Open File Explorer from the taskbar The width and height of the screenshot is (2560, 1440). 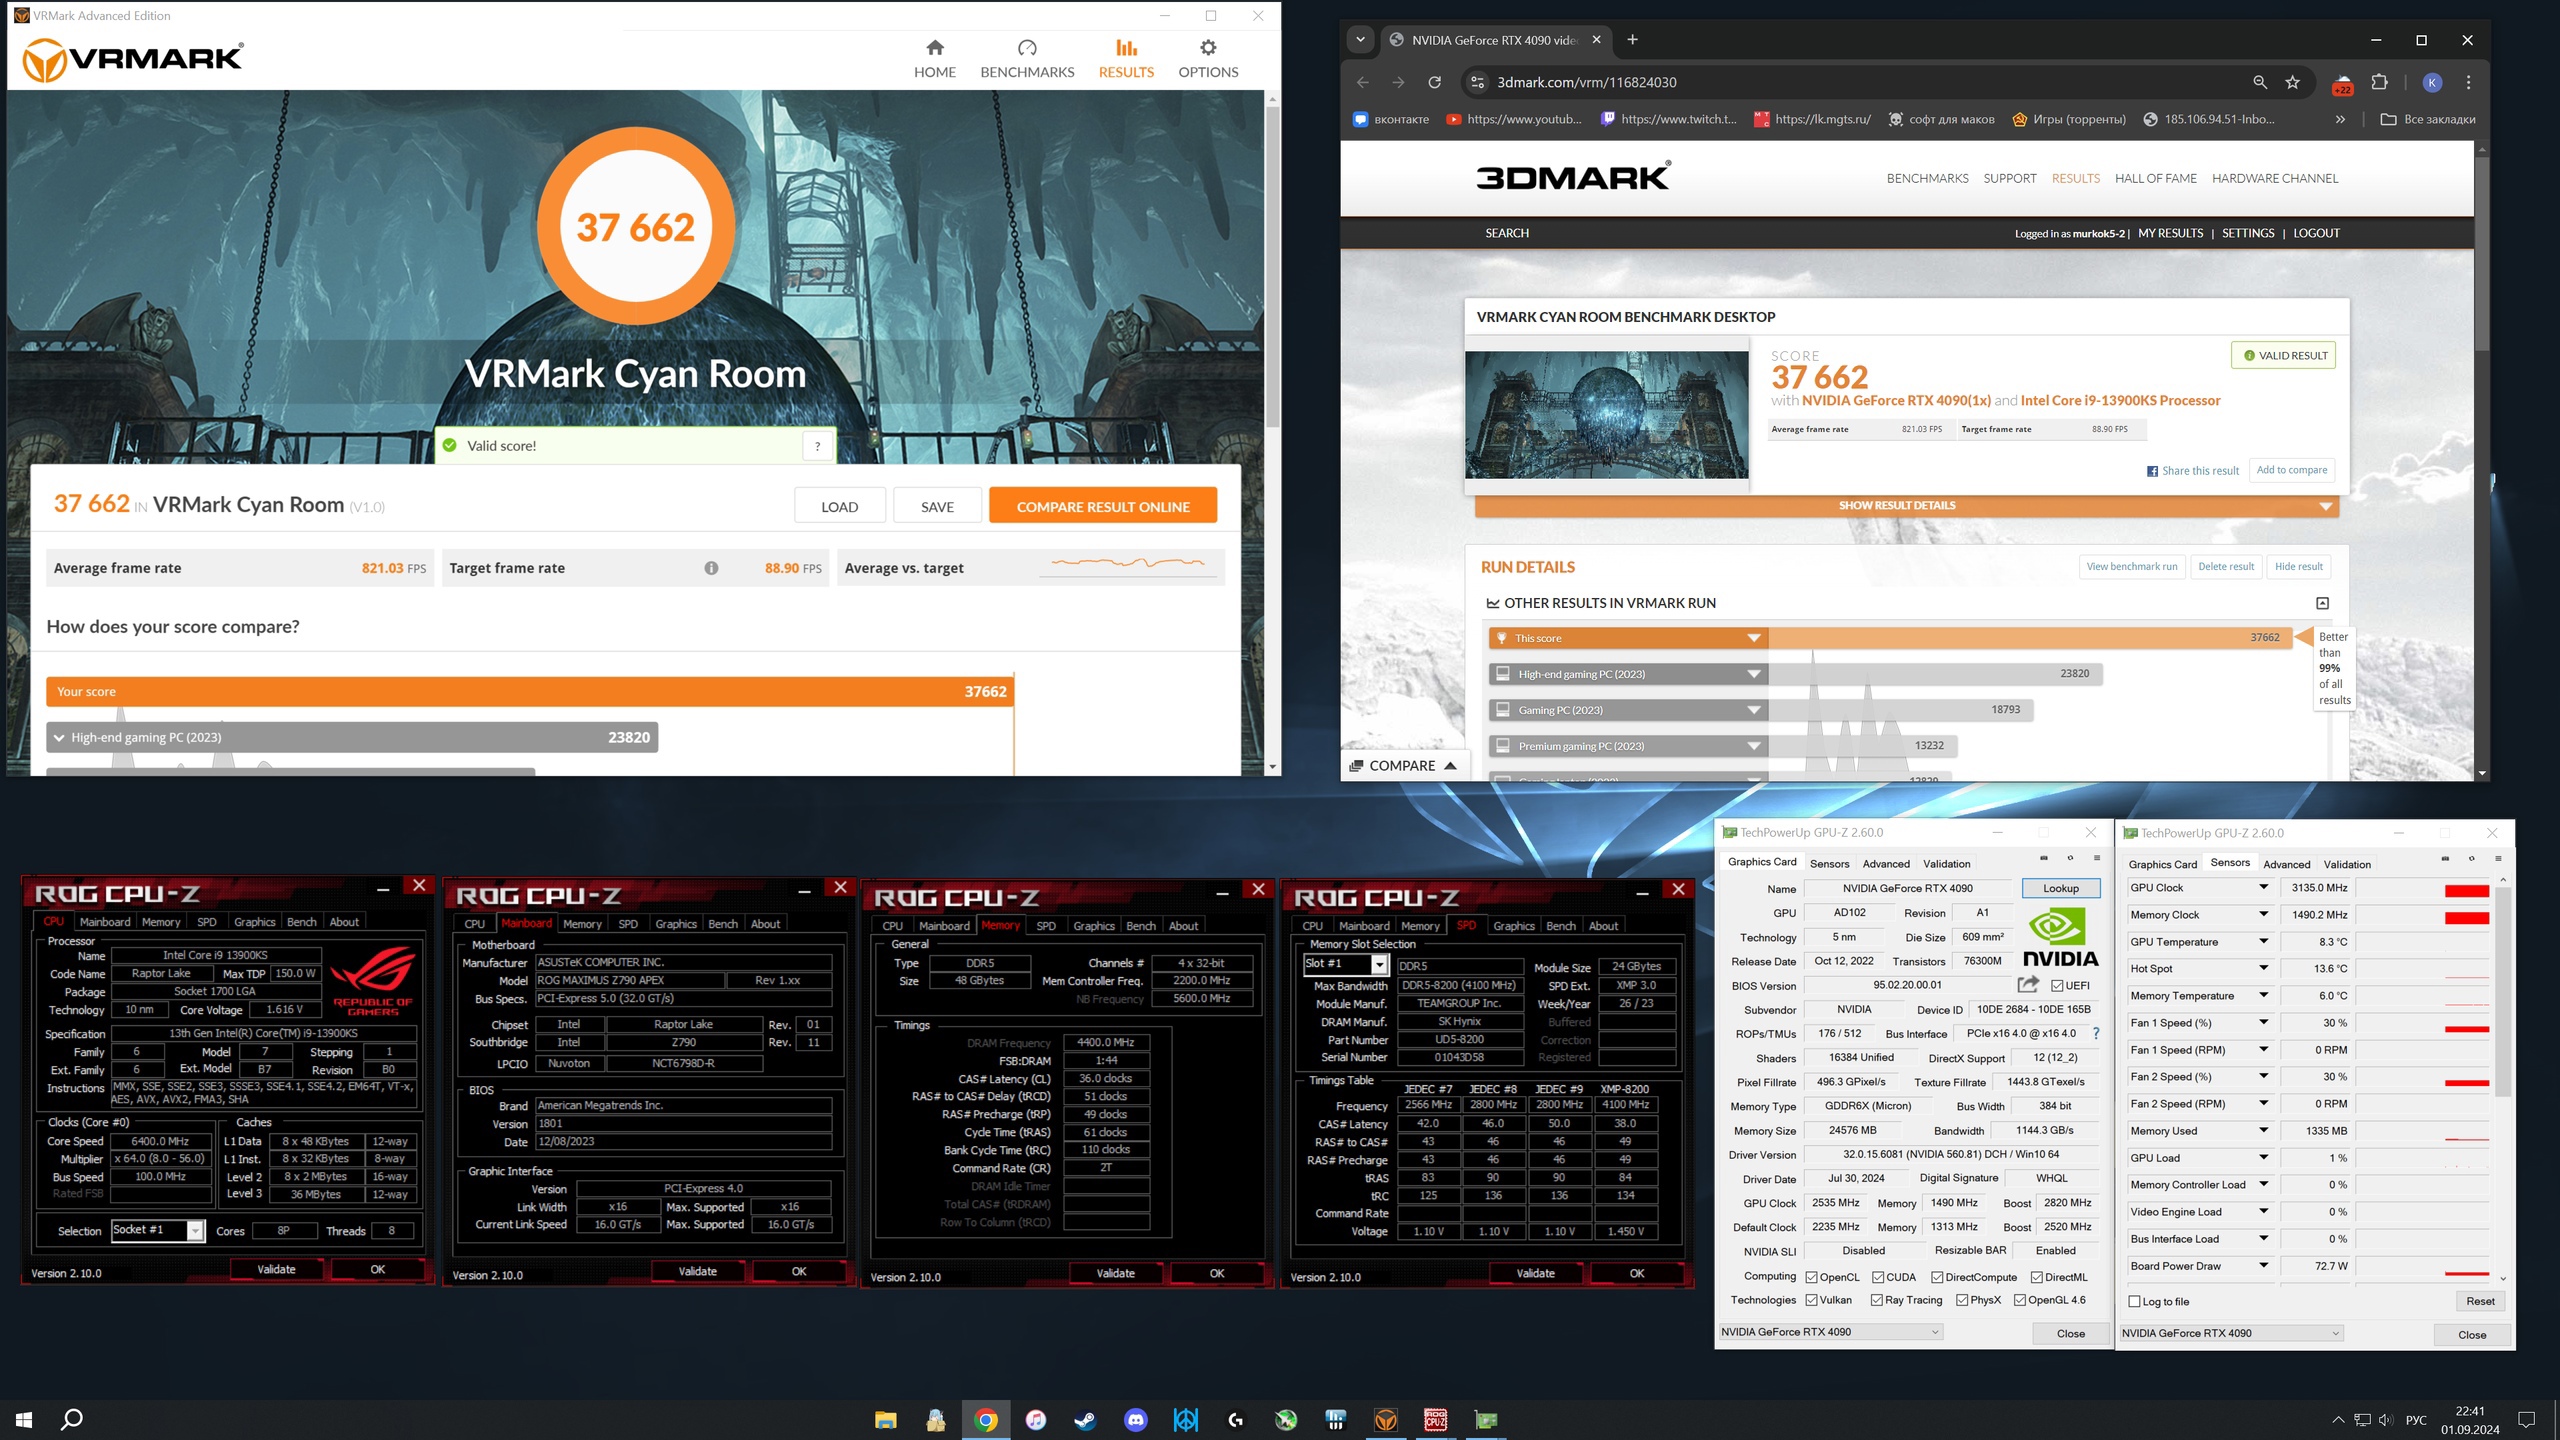click(885, 1419)
